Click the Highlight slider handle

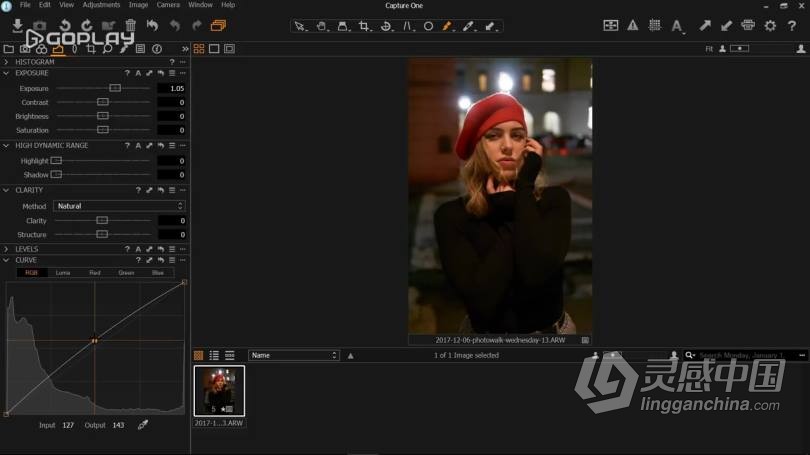[56, 161]
